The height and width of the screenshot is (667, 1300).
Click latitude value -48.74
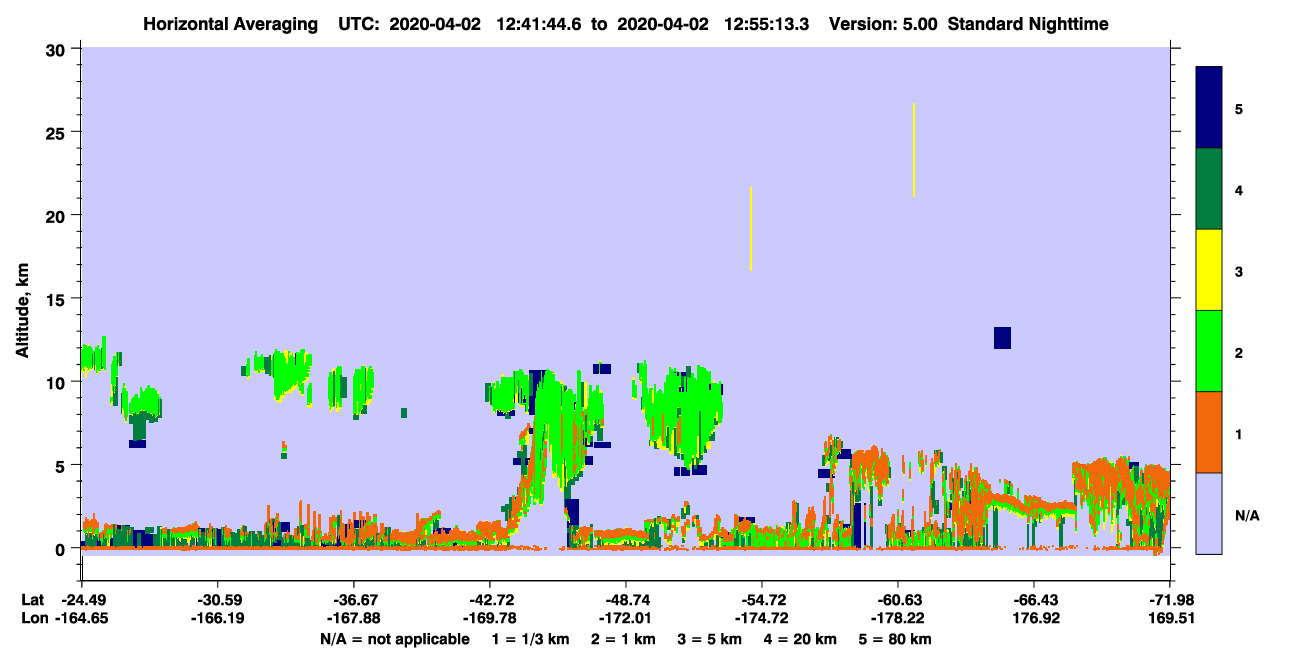pos(625,600)
